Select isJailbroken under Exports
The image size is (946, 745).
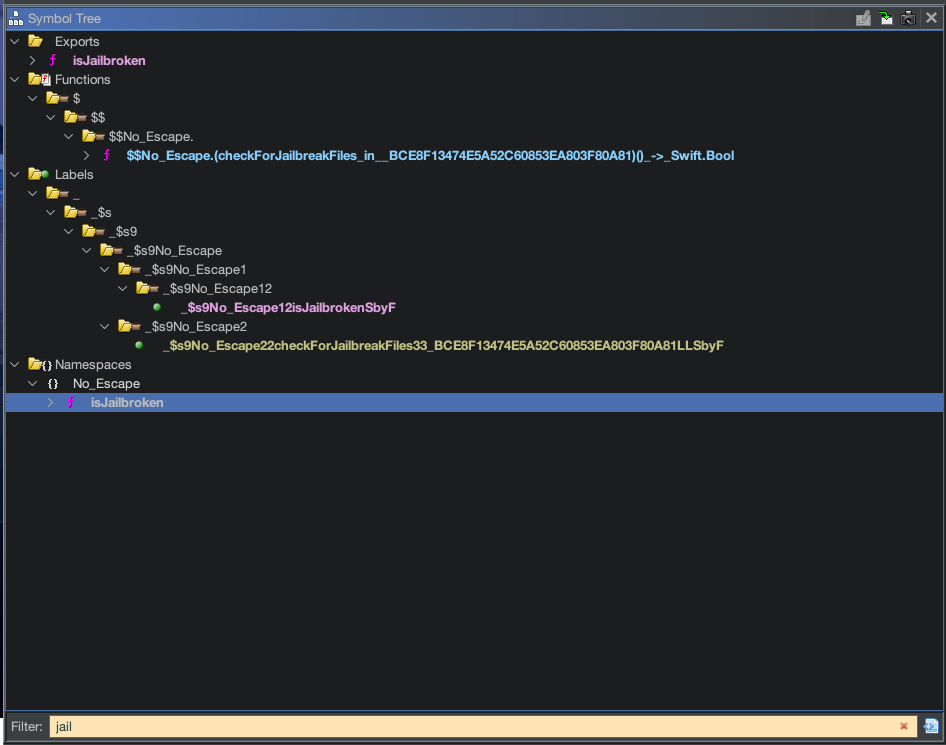(109, 61)
